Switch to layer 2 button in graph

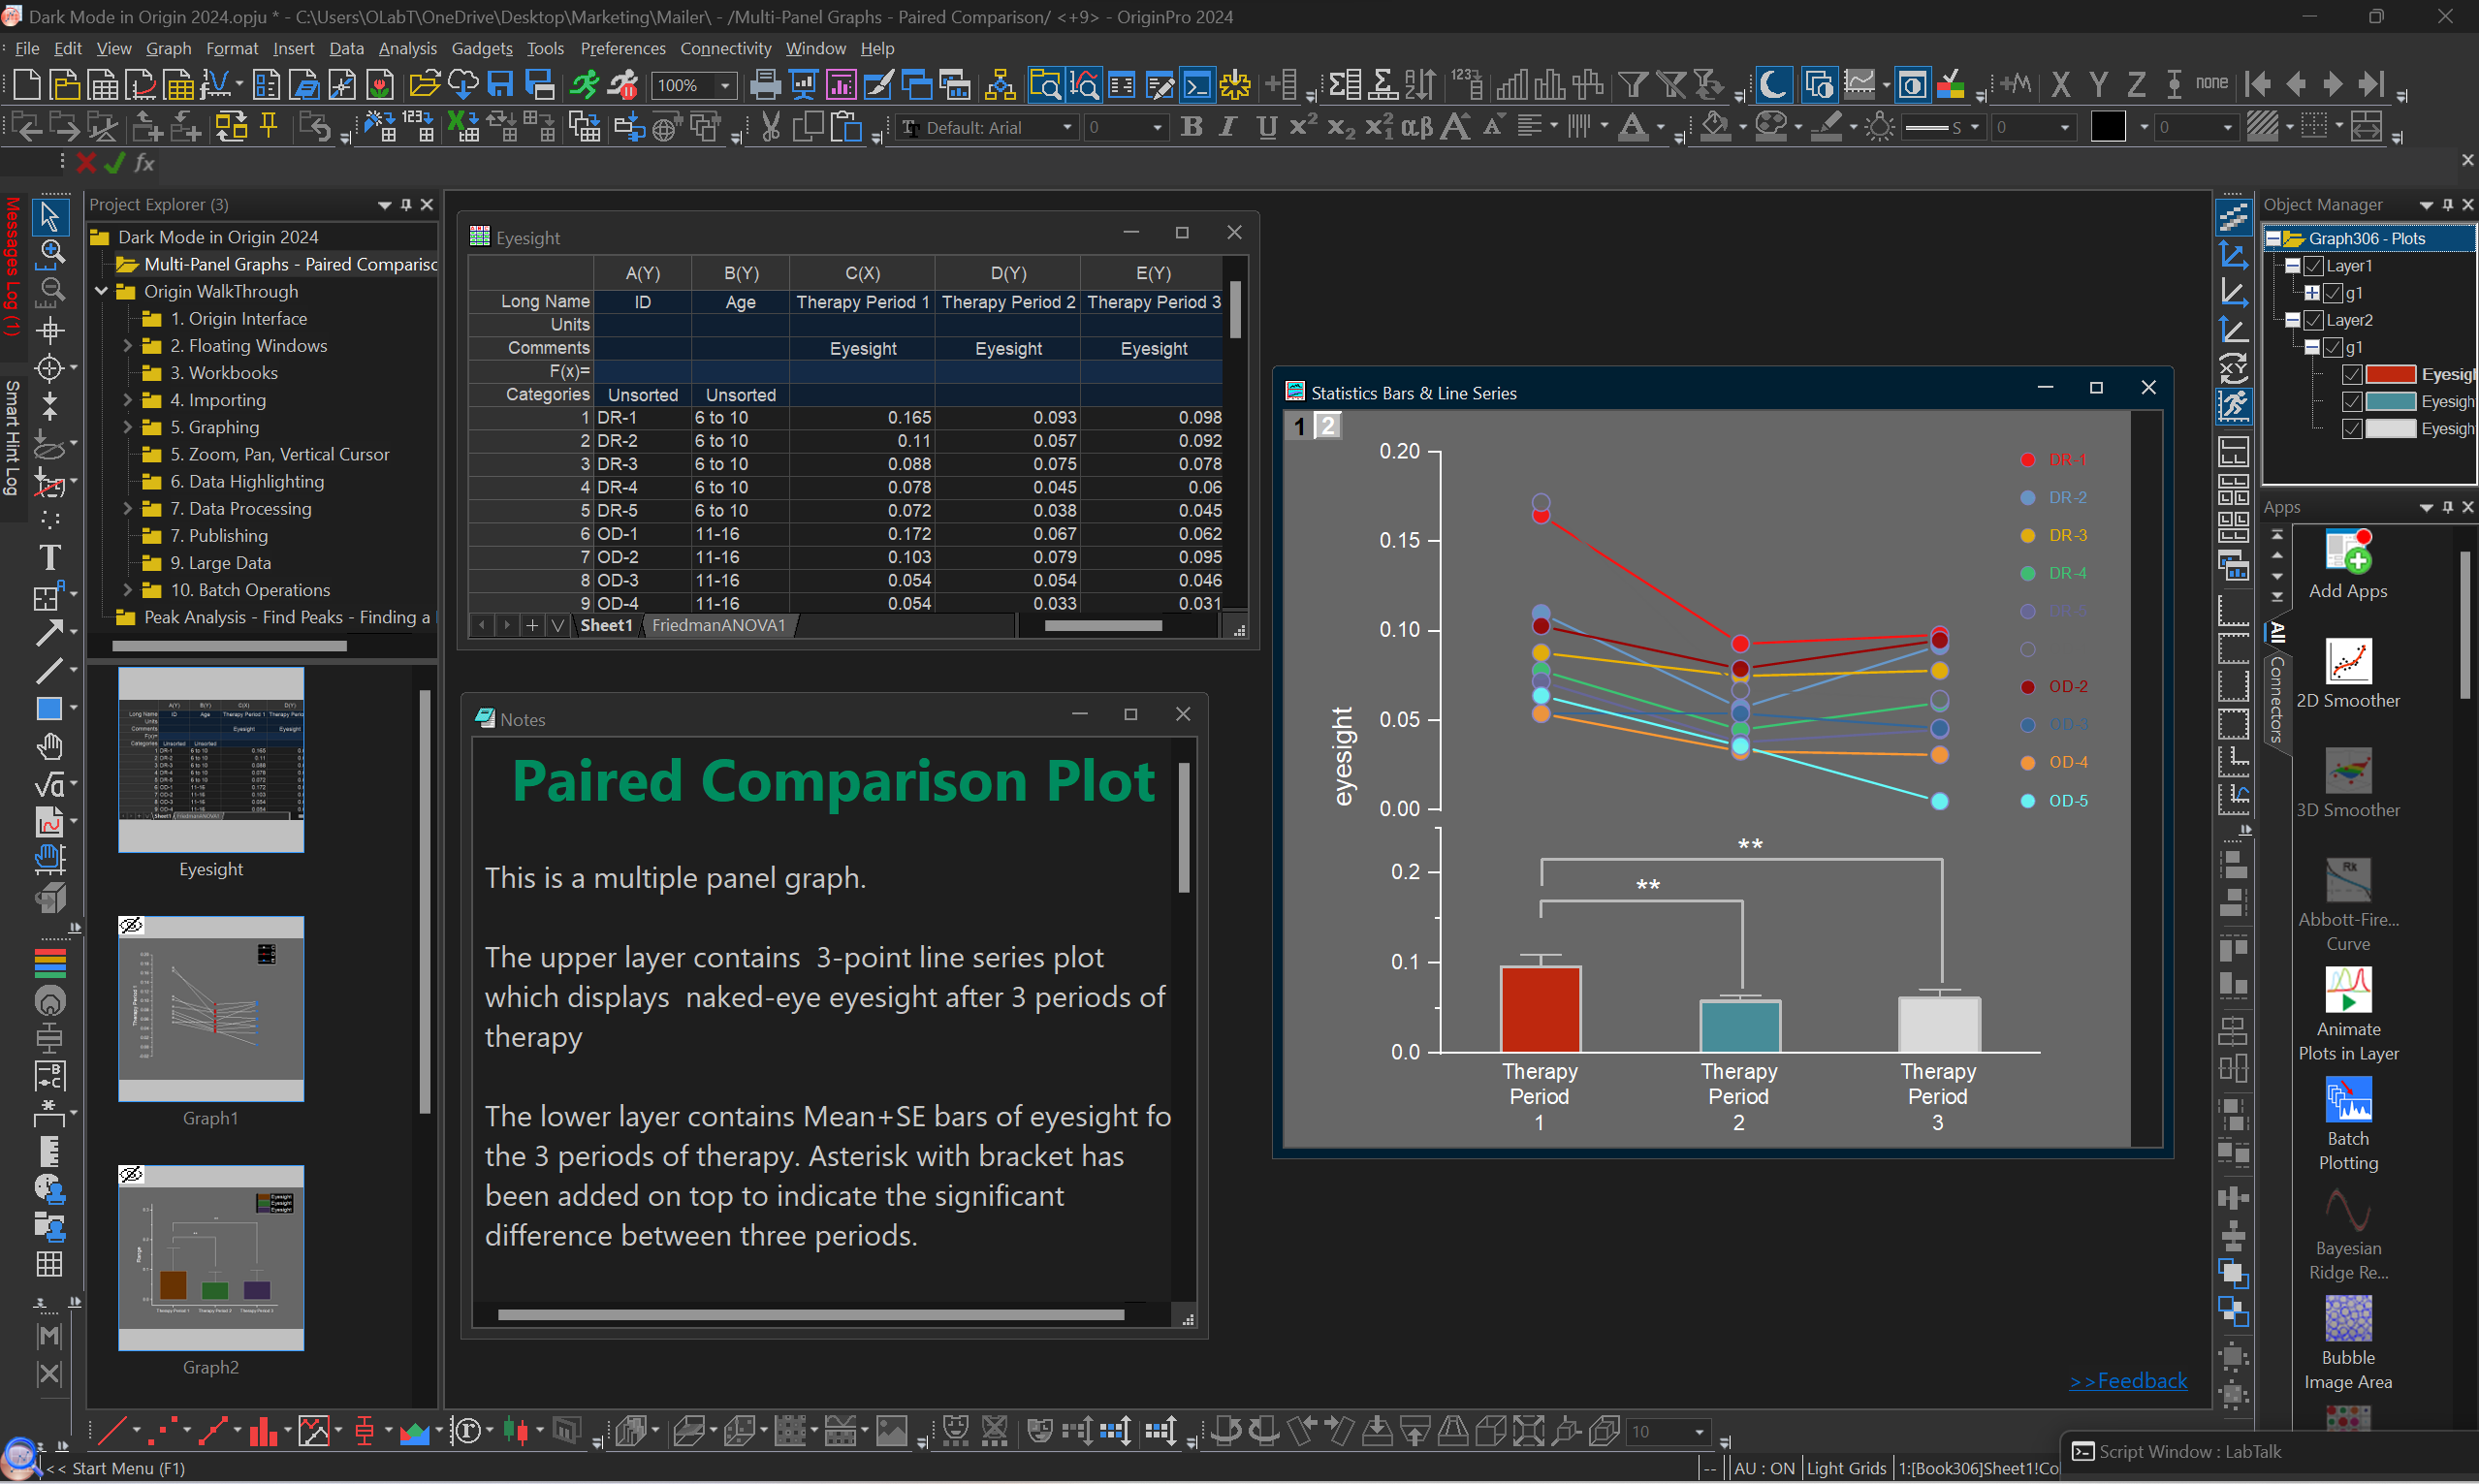1327,426
